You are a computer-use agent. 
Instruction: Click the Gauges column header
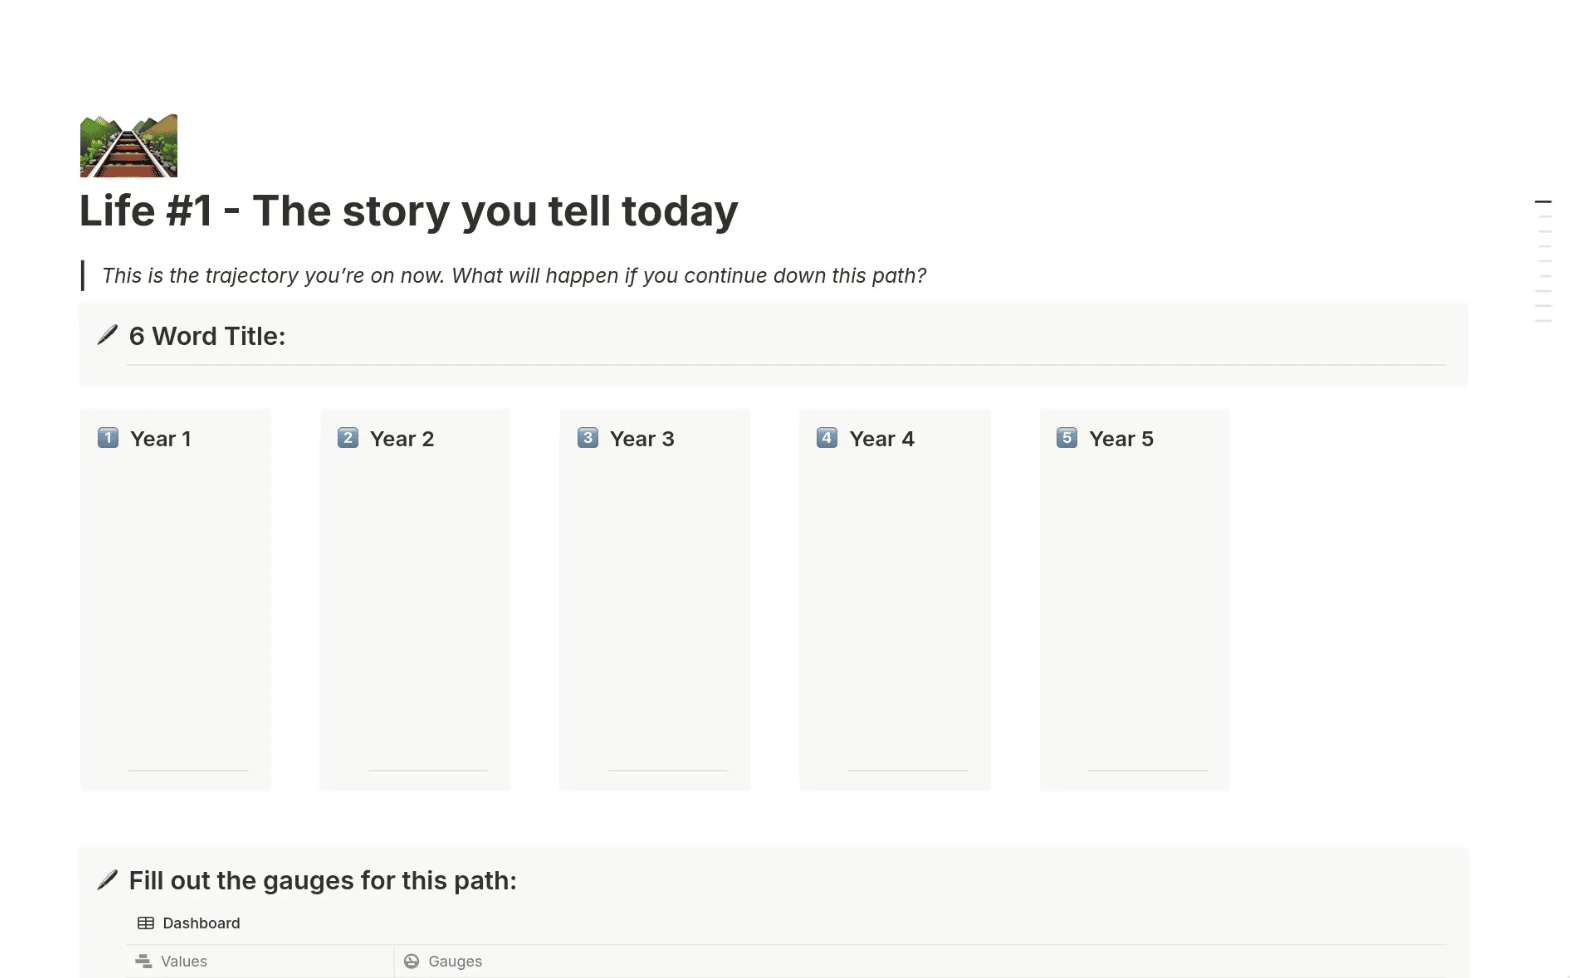(454, 961)
